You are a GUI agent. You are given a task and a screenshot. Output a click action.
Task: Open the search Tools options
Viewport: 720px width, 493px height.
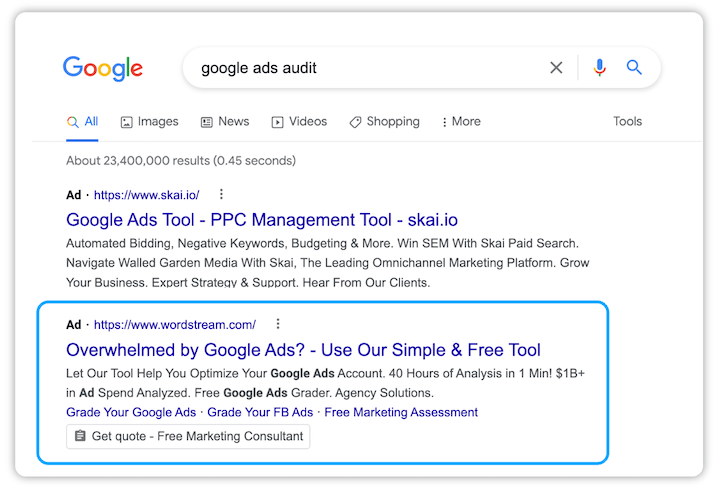pyautogui.click(x=627, y=122)
